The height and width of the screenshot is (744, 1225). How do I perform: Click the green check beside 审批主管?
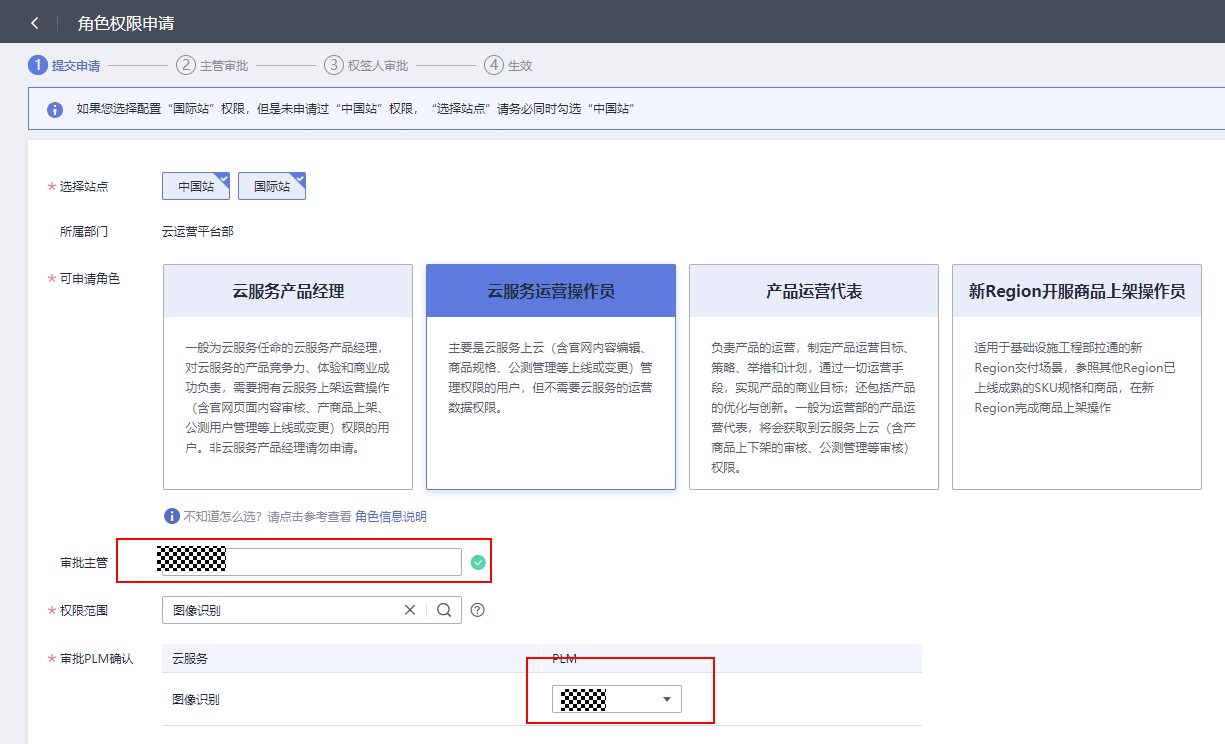coord(478,563)
